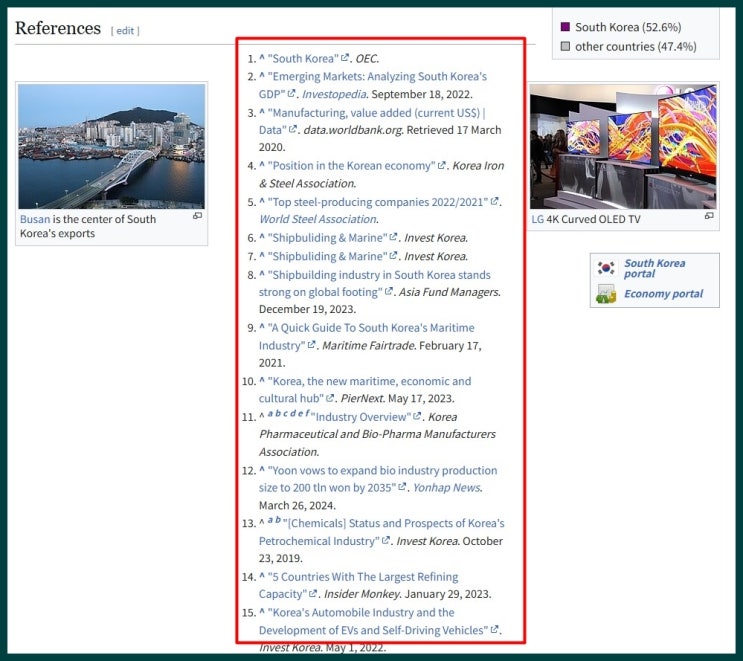Image resolution: width=743 pixels, height=661 pixels.
Task: Jump back via caret on reference 10
Action: pos(262,380)
